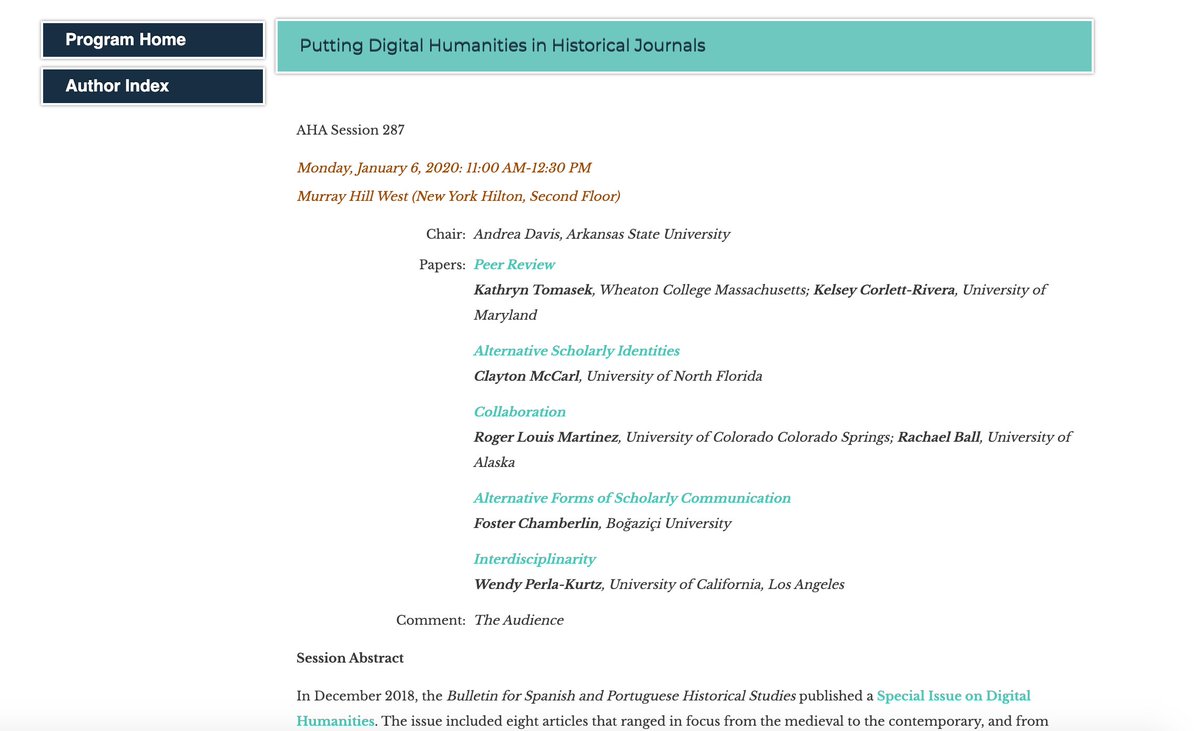View Alternative Forms of Scholarly Communication paper

[632, 497]
